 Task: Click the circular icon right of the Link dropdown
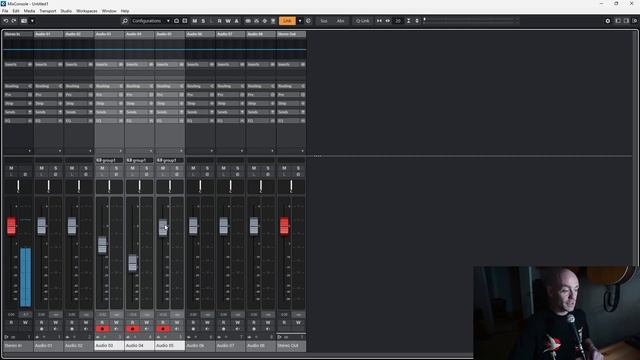308,21
